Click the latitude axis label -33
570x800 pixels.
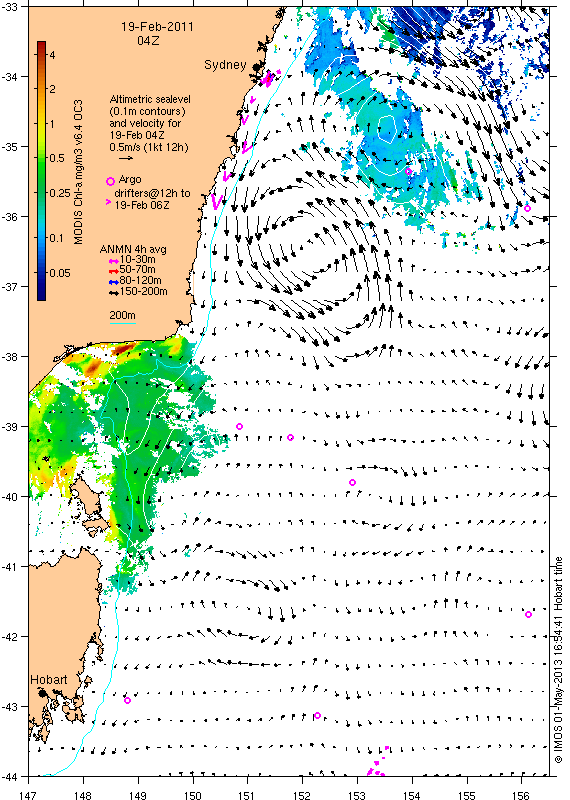tap(9, 7)
